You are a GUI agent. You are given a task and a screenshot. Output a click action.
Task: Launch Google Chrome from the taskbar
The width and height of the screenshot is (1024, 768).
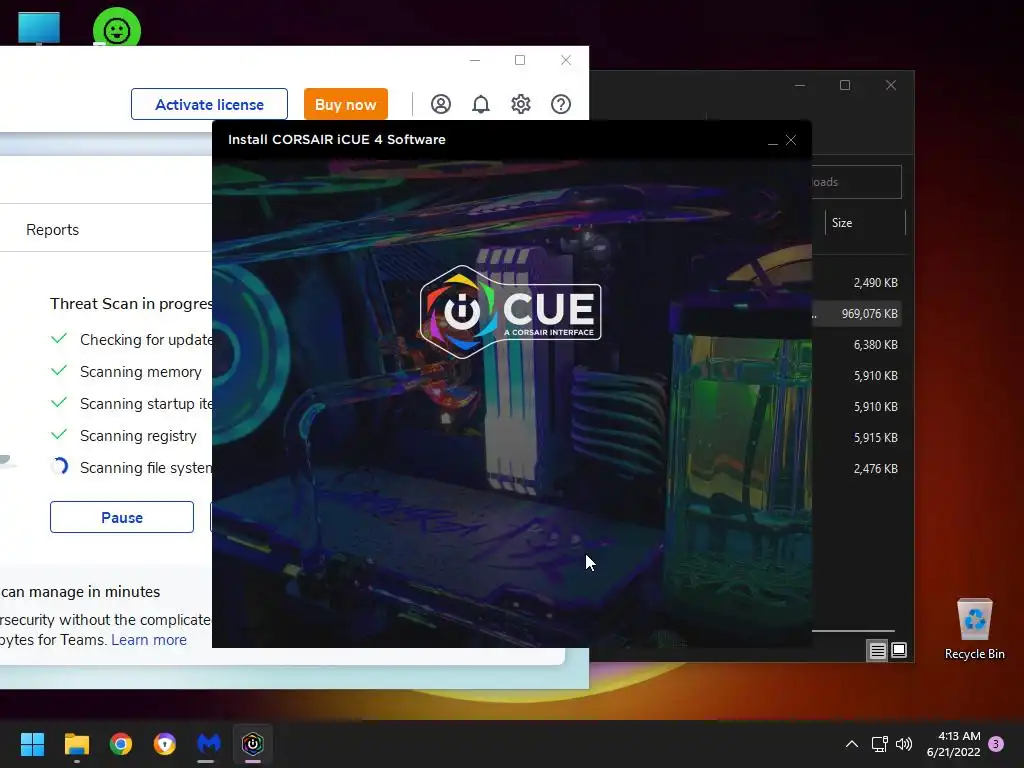pos(121,744)
